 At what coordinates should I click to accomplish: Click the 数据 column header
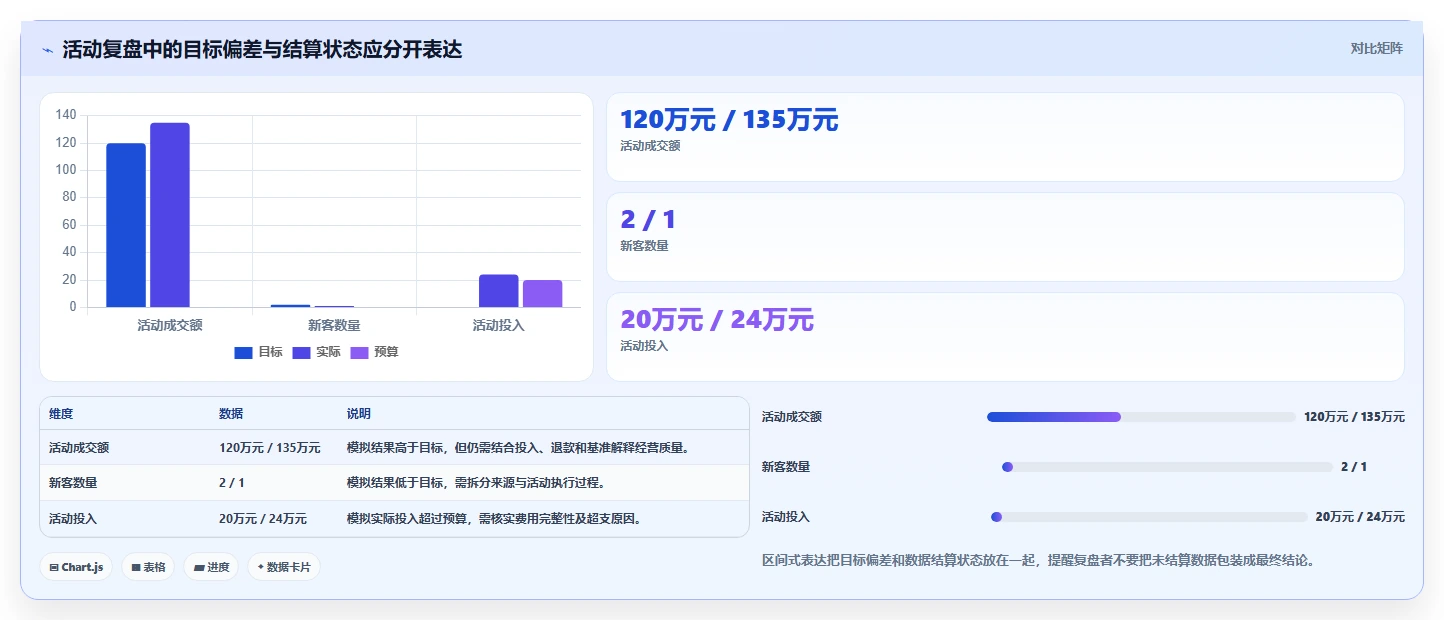[x=231, y=414]
